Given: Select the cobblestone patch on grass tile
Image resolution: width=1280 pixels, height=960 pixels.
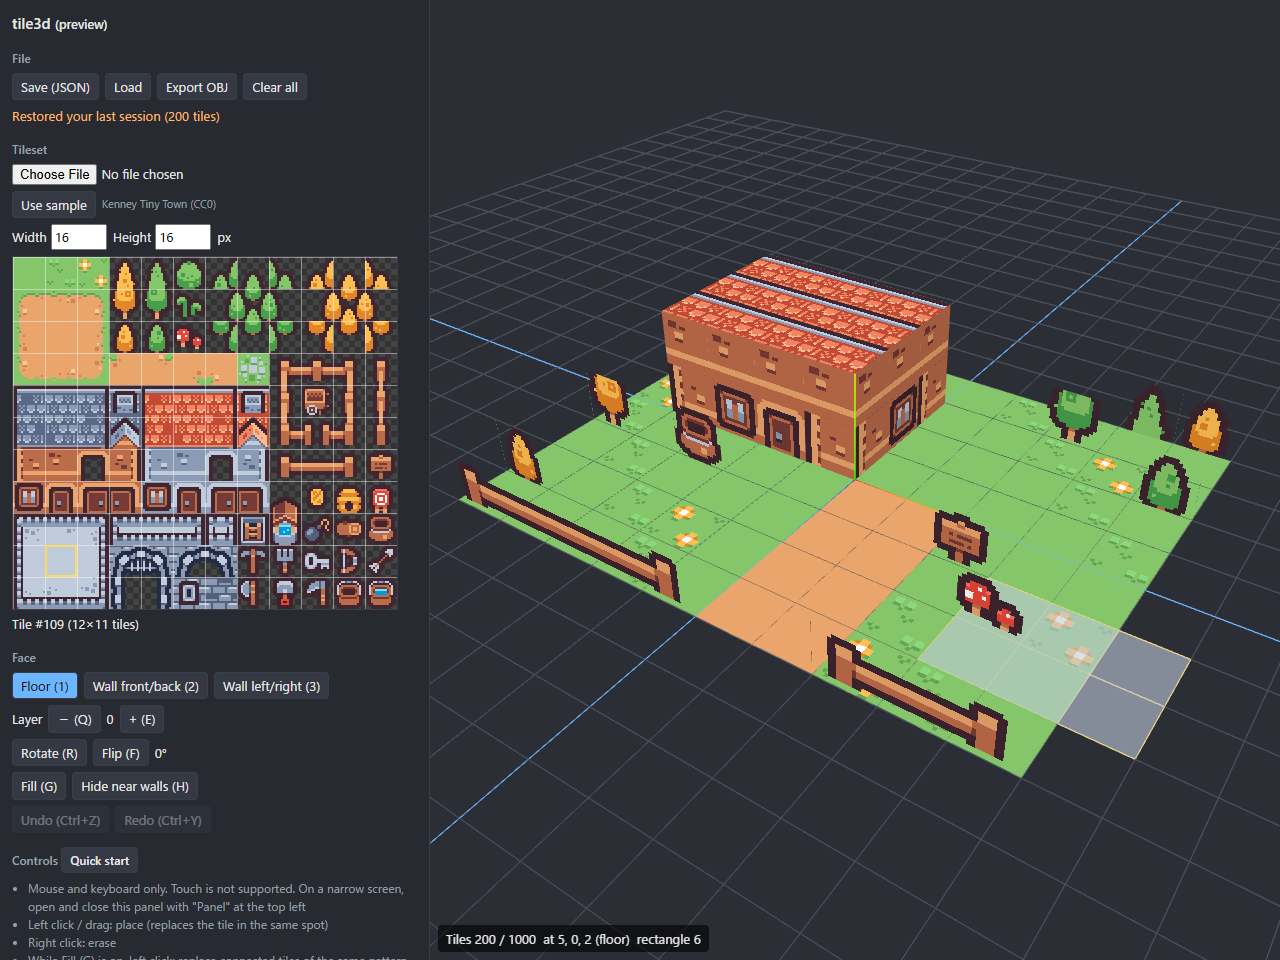Looking at the screenshot, I should pos(253,369).
